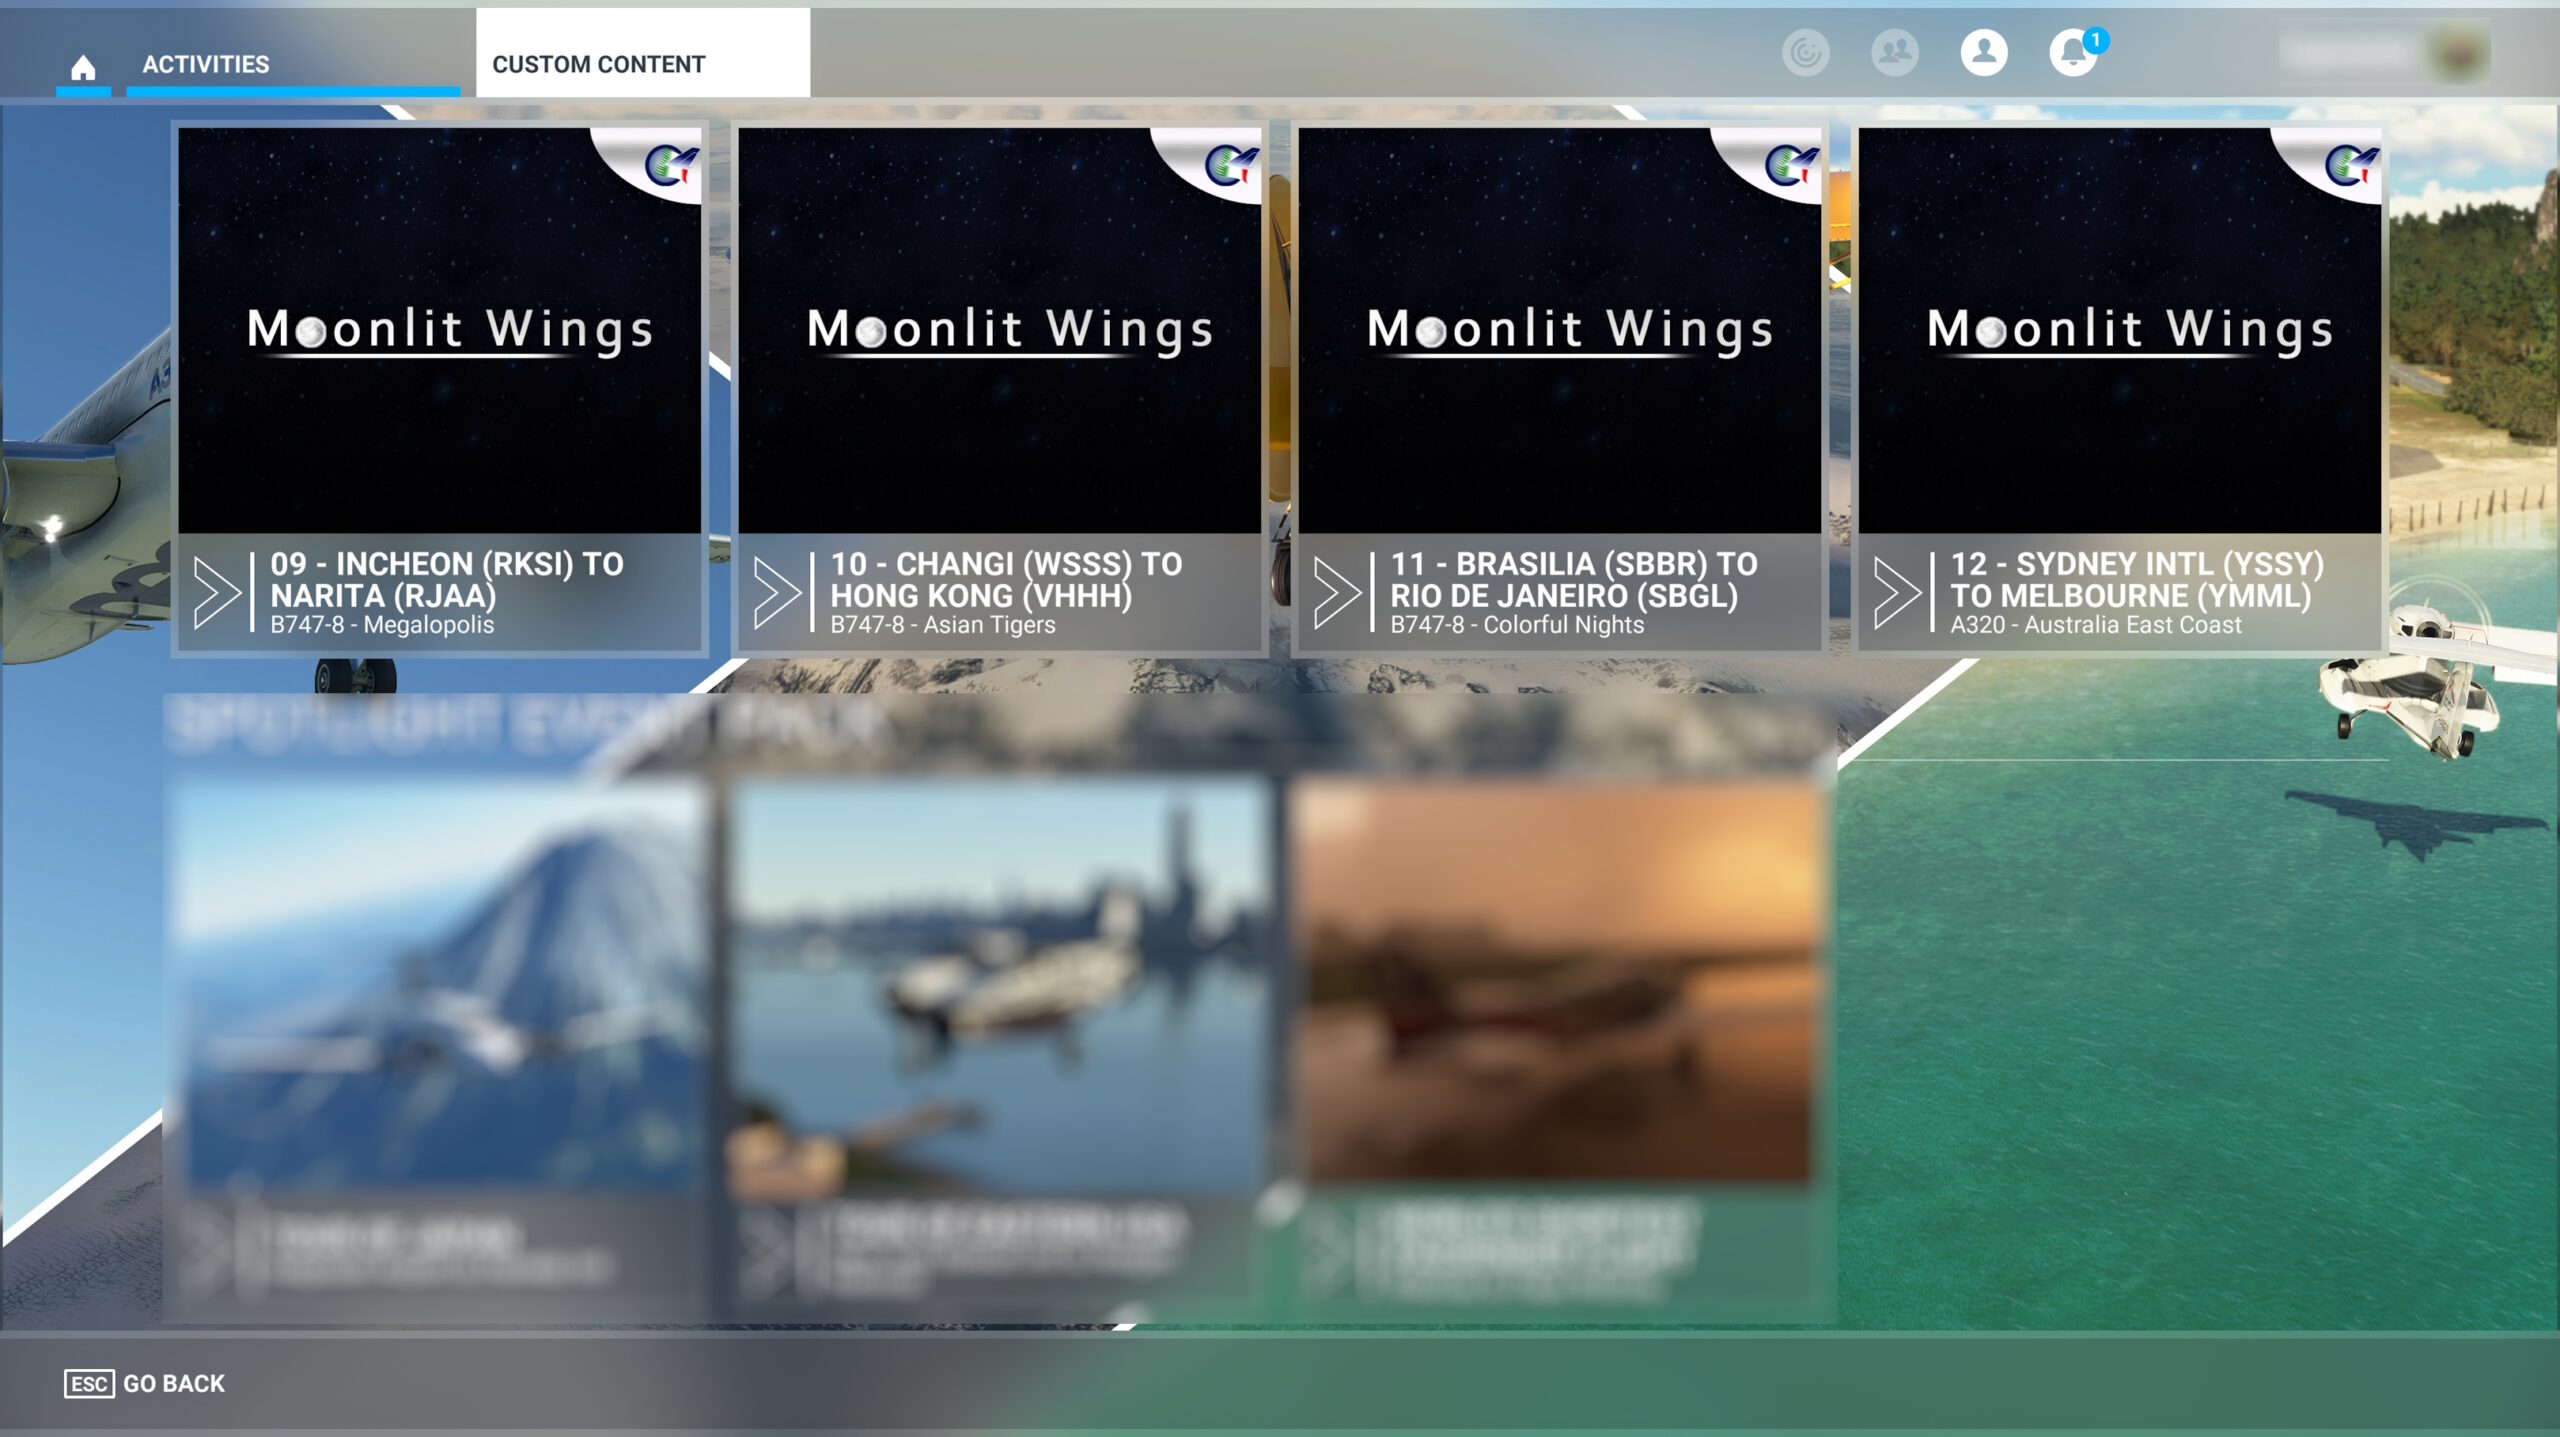The width and height of the screenshot is (2560, 1437).
Task: Click the play arrow for 10 Changi
Action: coord(777,593)
